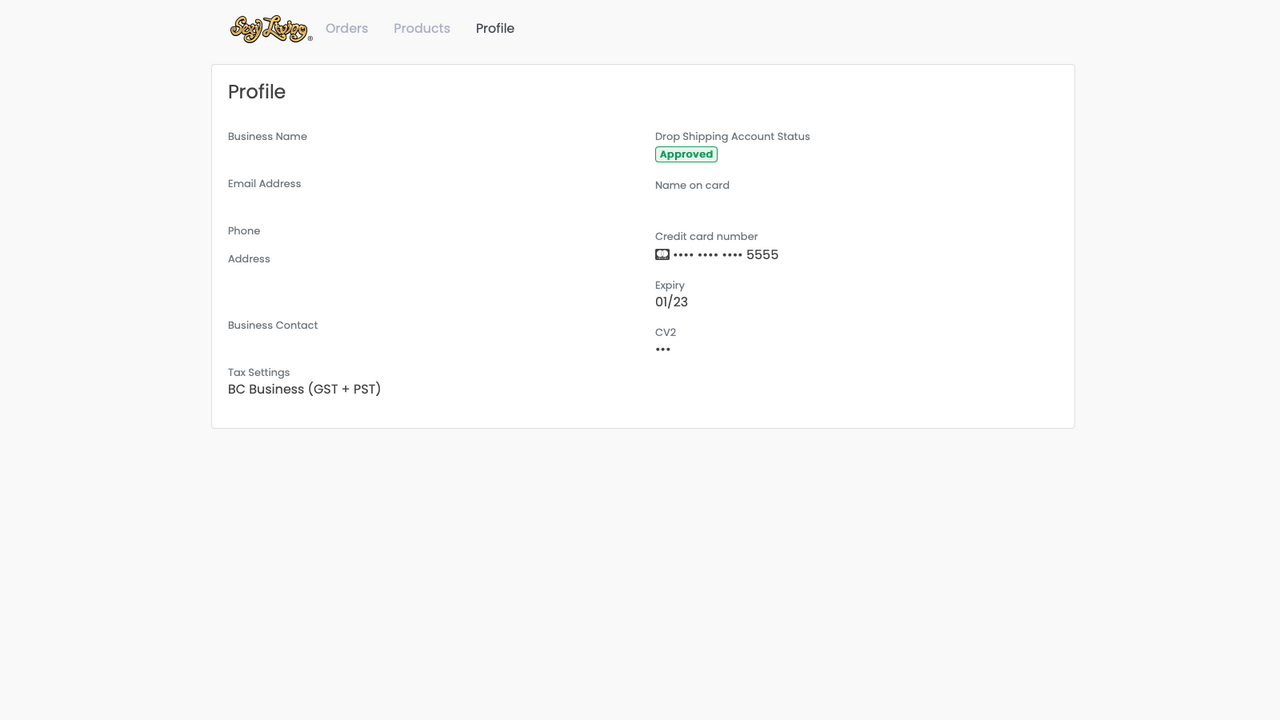Image resolution: width=1280 pixels, height=720 pixels.
Task: Click the Sexy Living logo
Action: point(268,28)
